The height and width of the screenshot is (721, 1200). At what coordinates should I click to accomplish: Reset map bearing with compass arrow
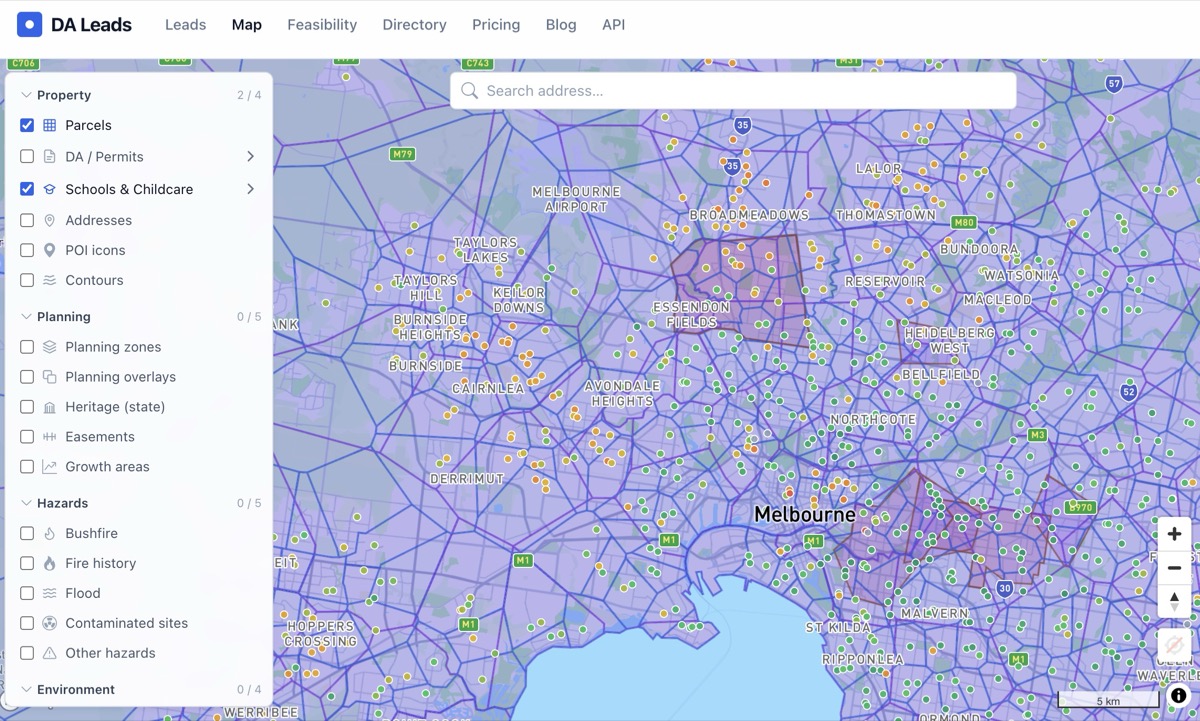click(x=1174, y=600)
